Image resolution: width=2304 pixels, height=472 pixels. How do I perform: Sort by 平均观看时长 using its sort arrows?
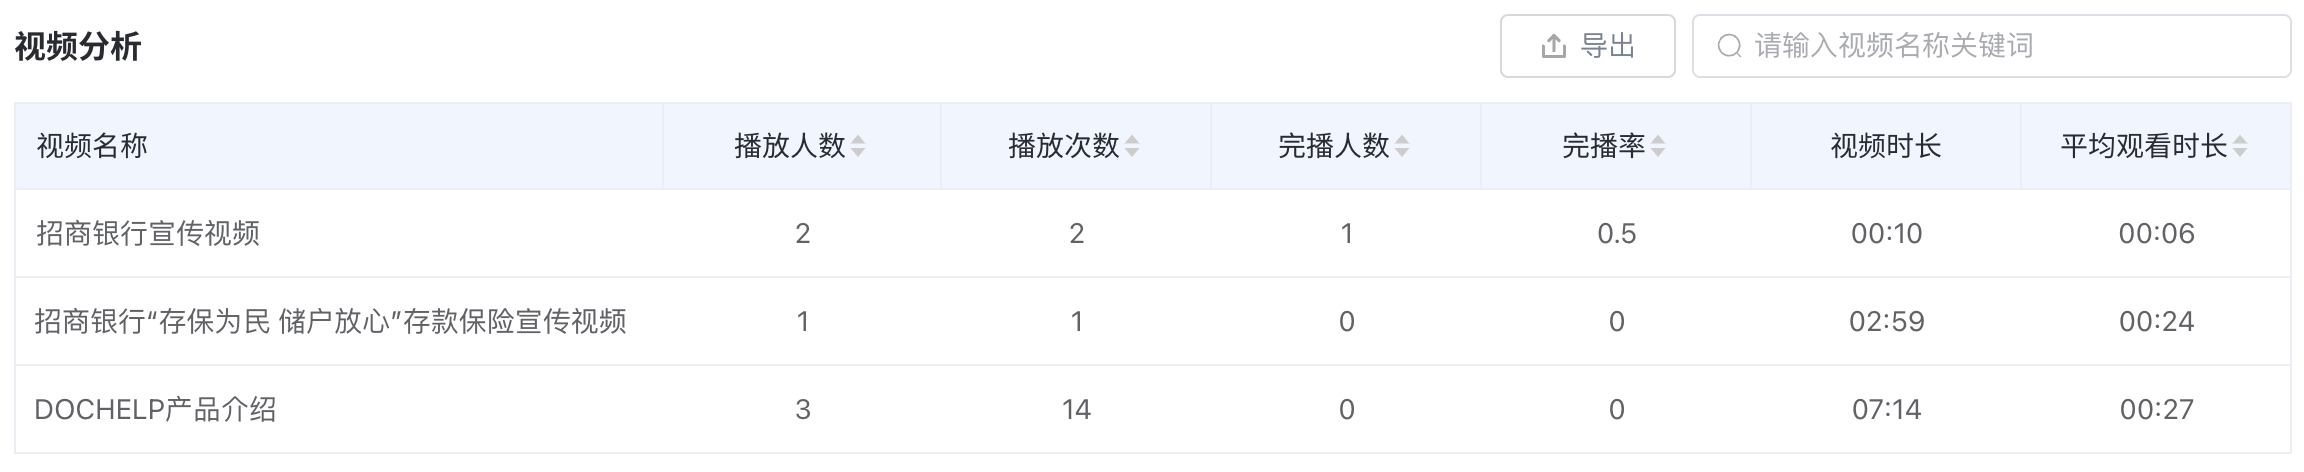tap(2240, 147)
